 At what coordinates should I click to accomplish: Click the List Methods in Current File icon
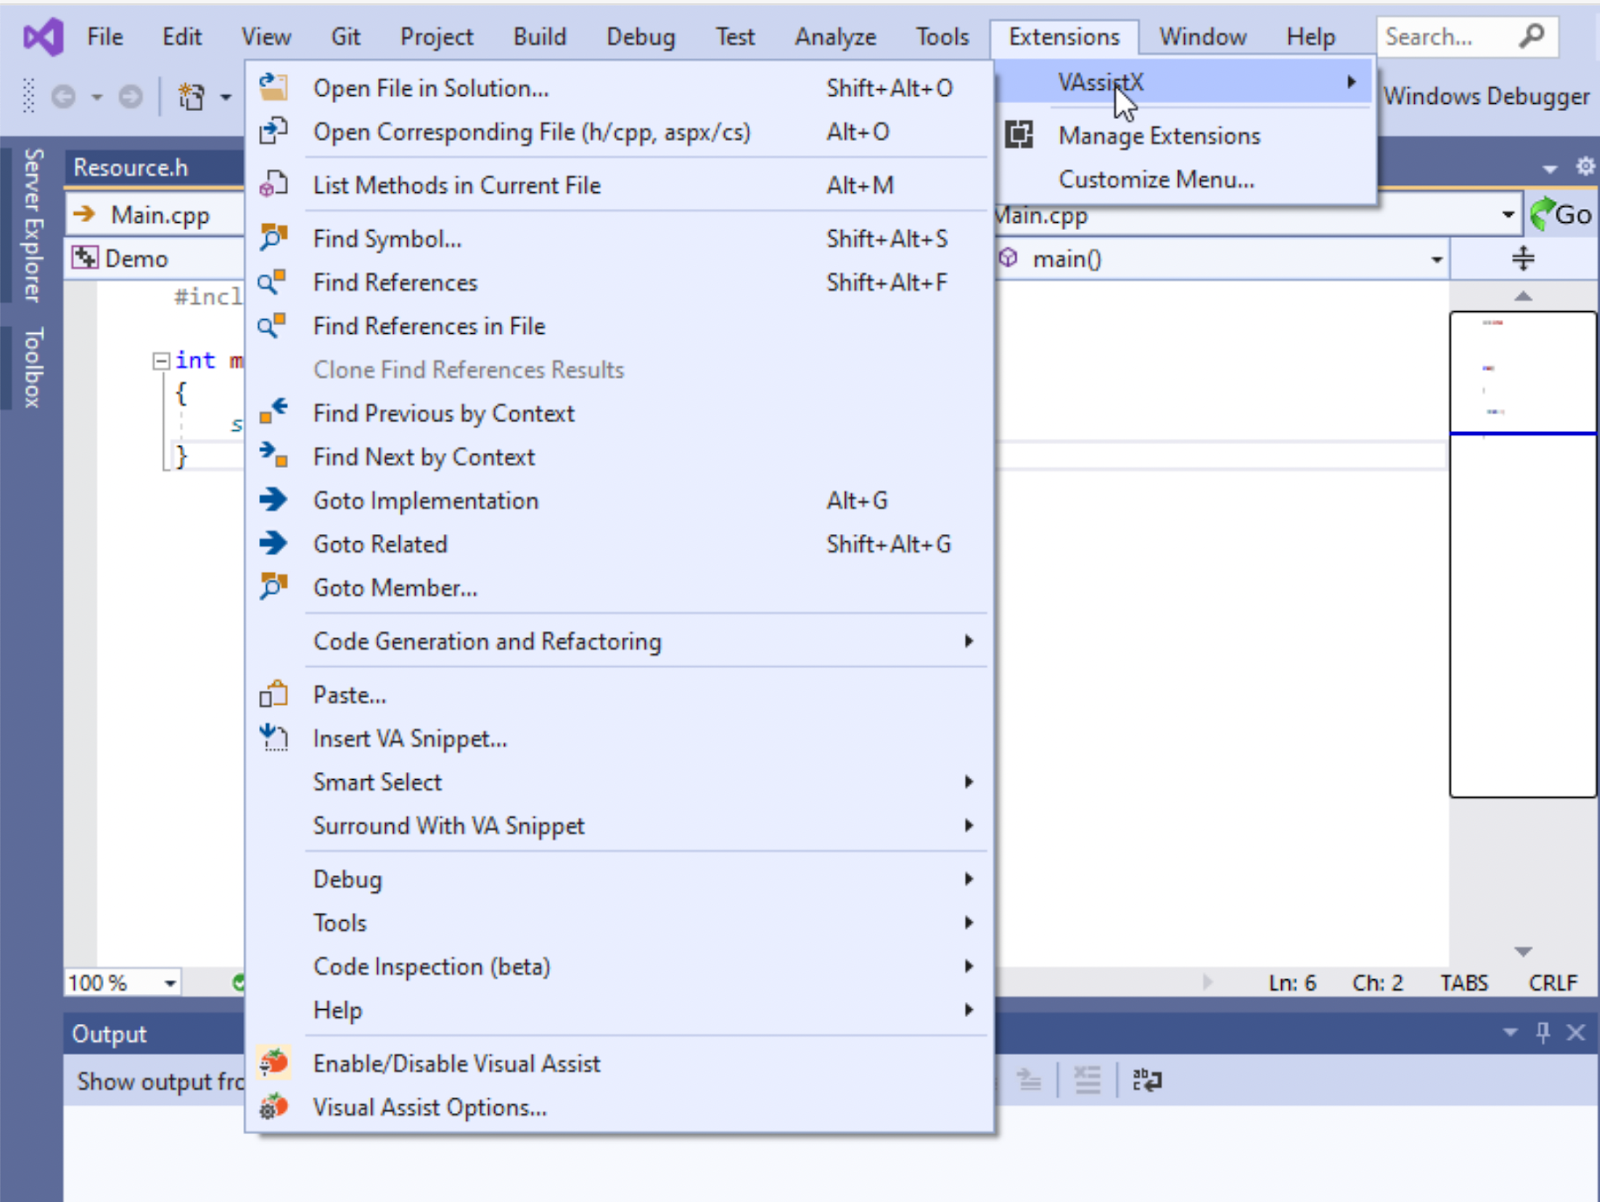coord(273,185)
